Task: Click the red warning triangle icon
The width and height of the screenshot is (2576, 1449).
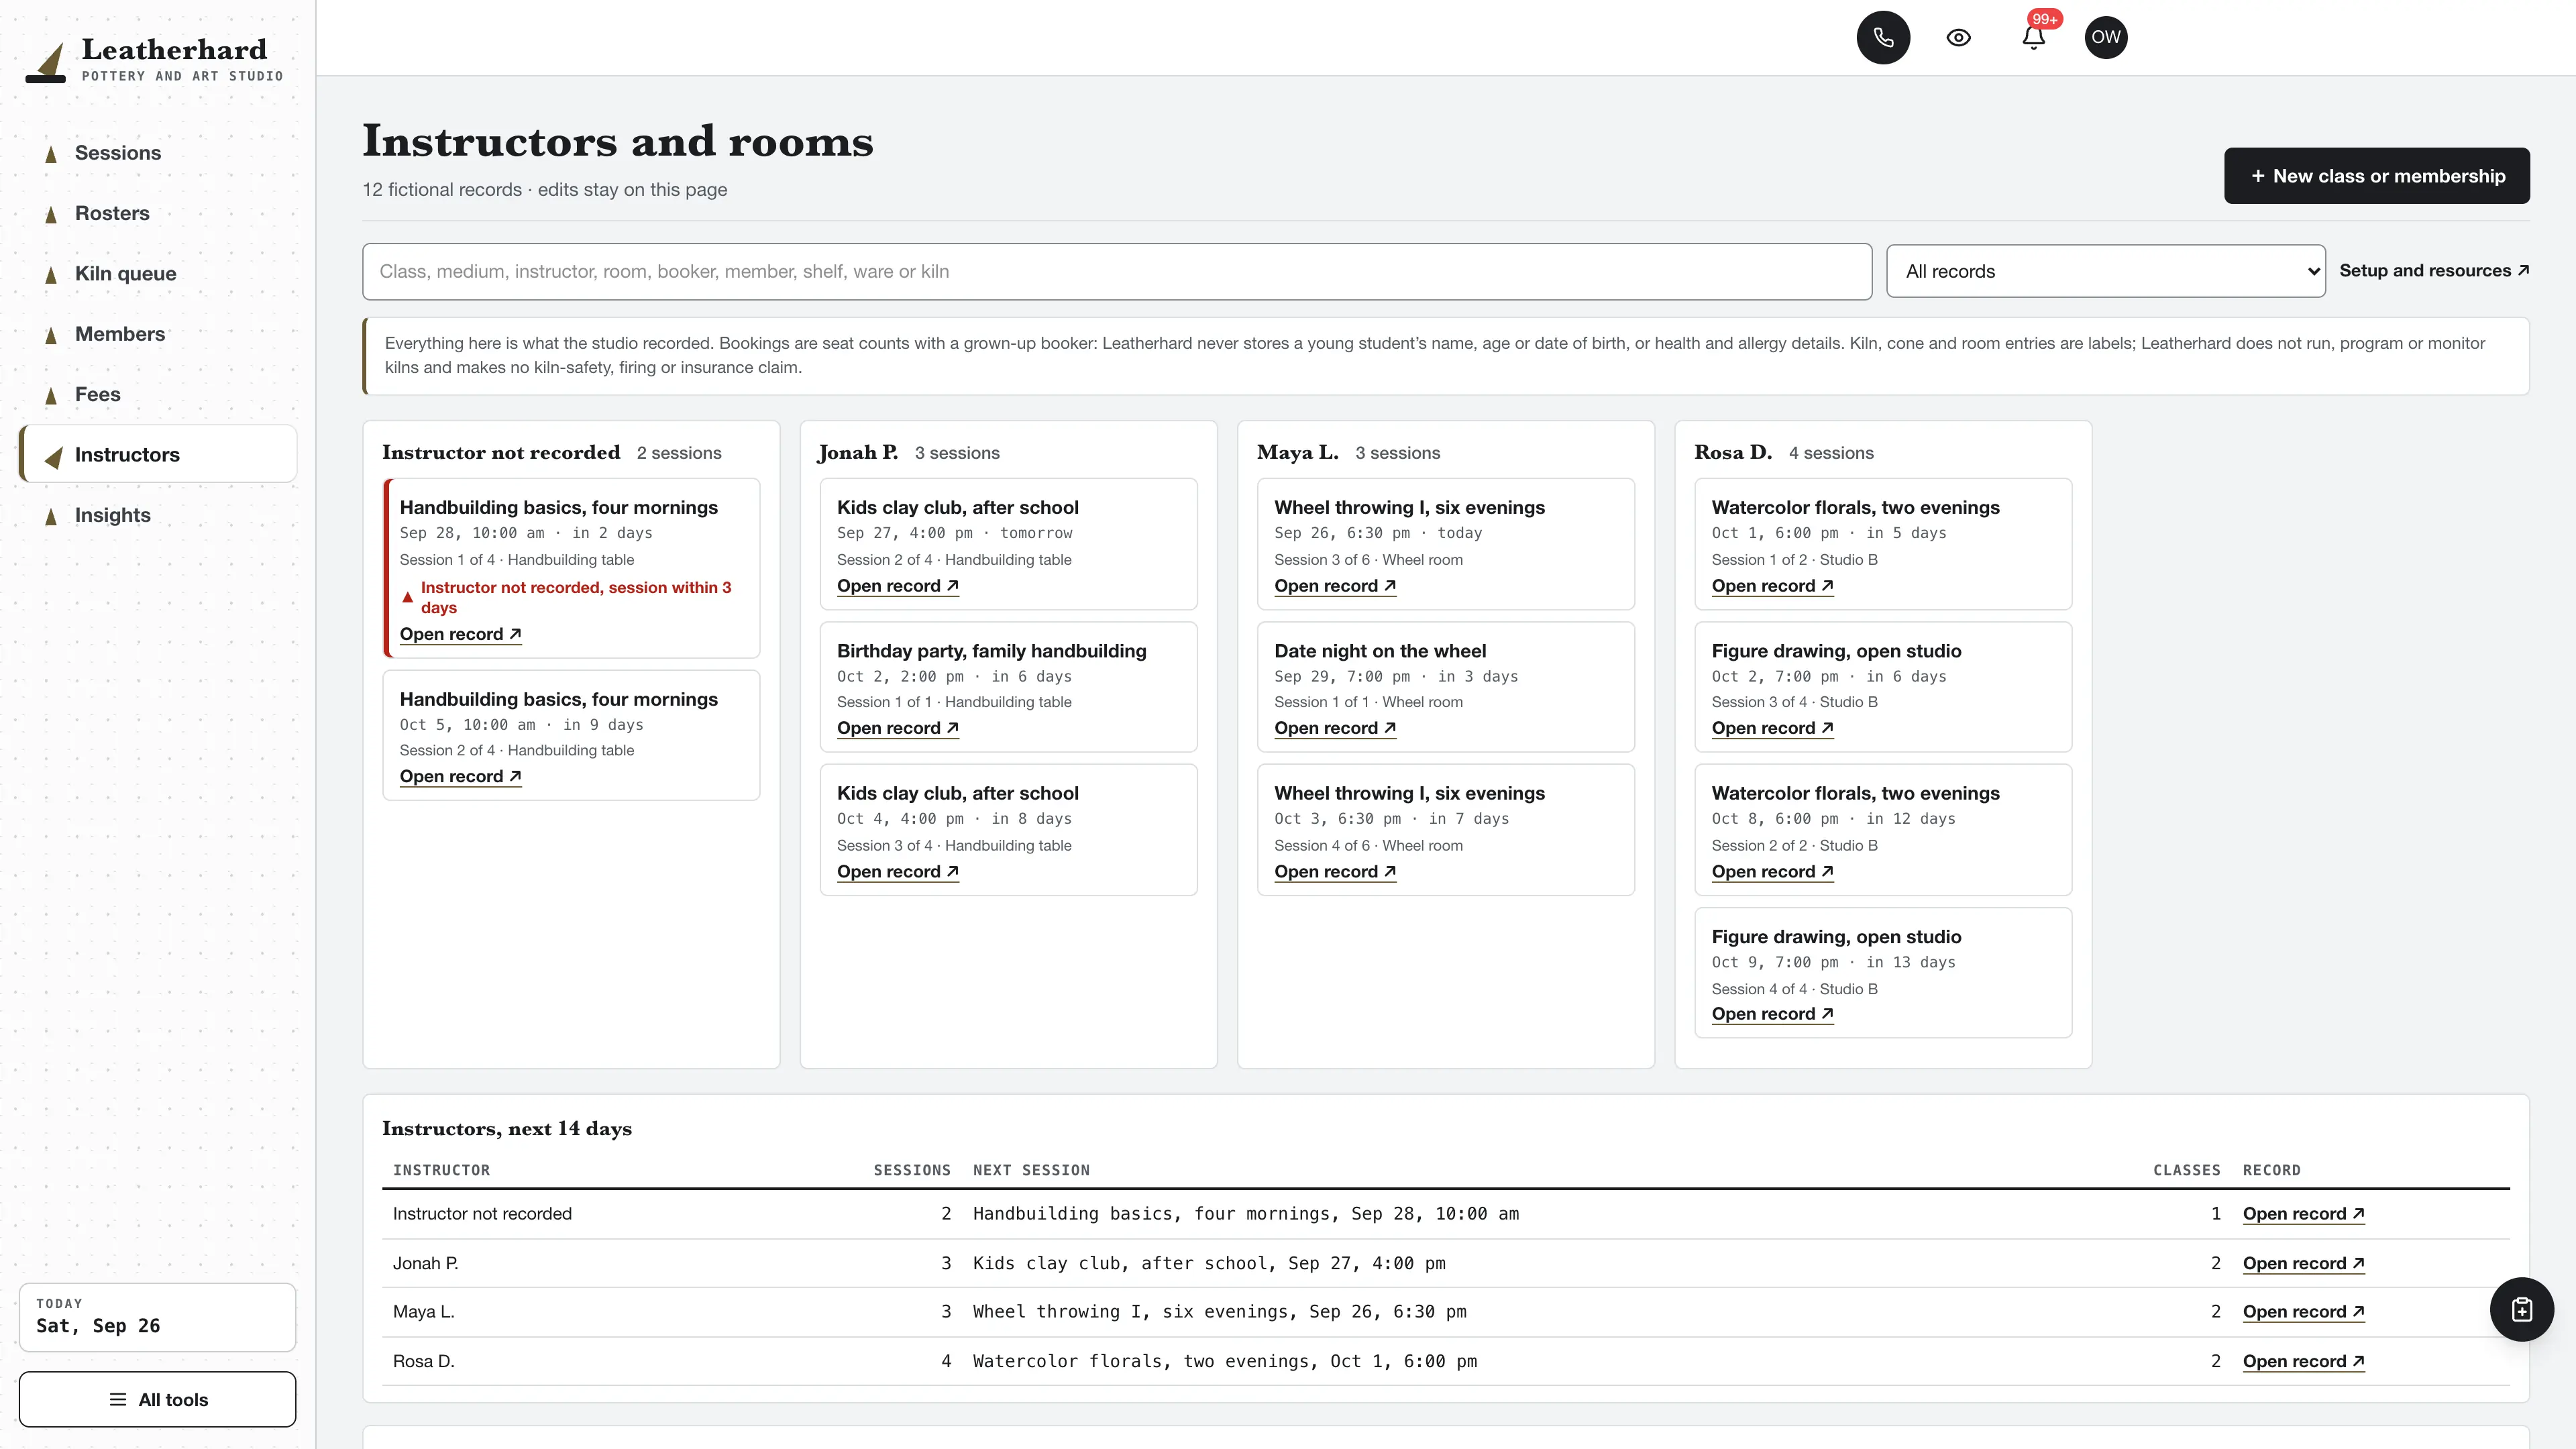Action: tap(407, 597)
